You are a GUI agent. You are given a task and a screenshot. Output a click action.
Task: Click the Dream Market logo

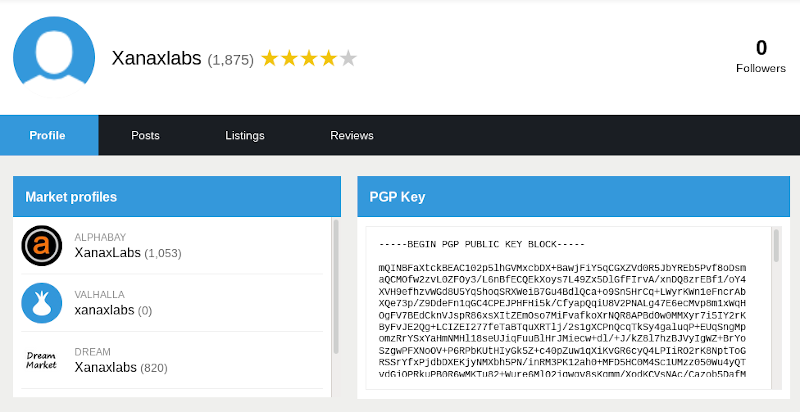[x=42, y=360]
